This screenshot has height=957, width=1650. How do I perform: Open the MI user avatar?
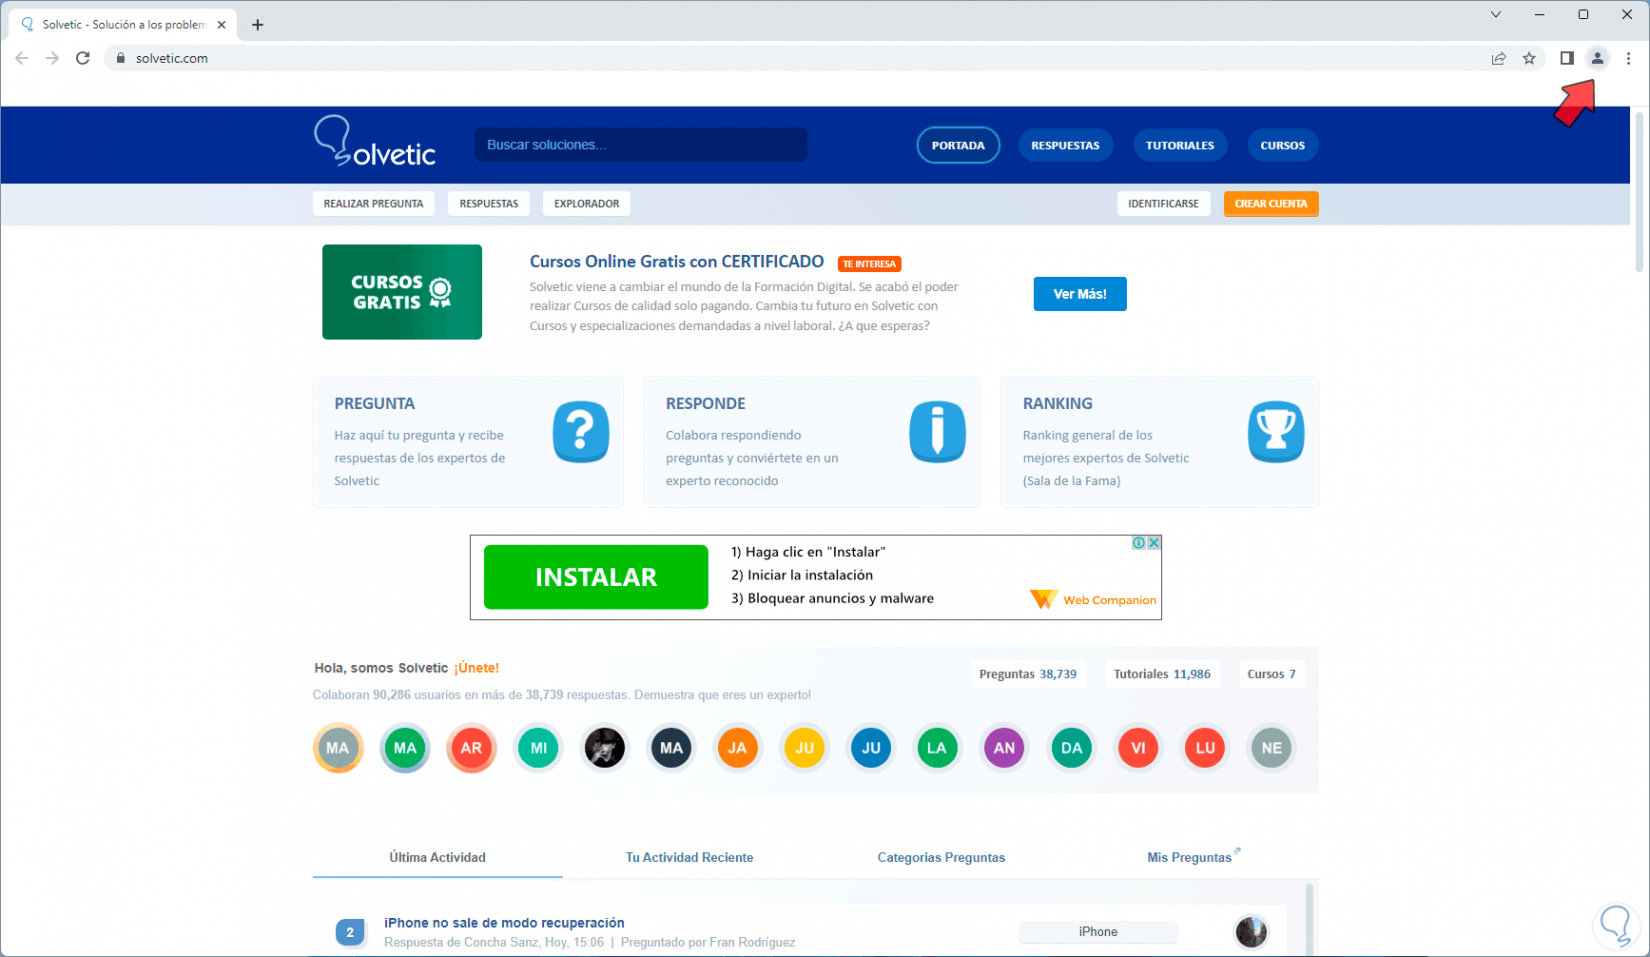[538, 748]
